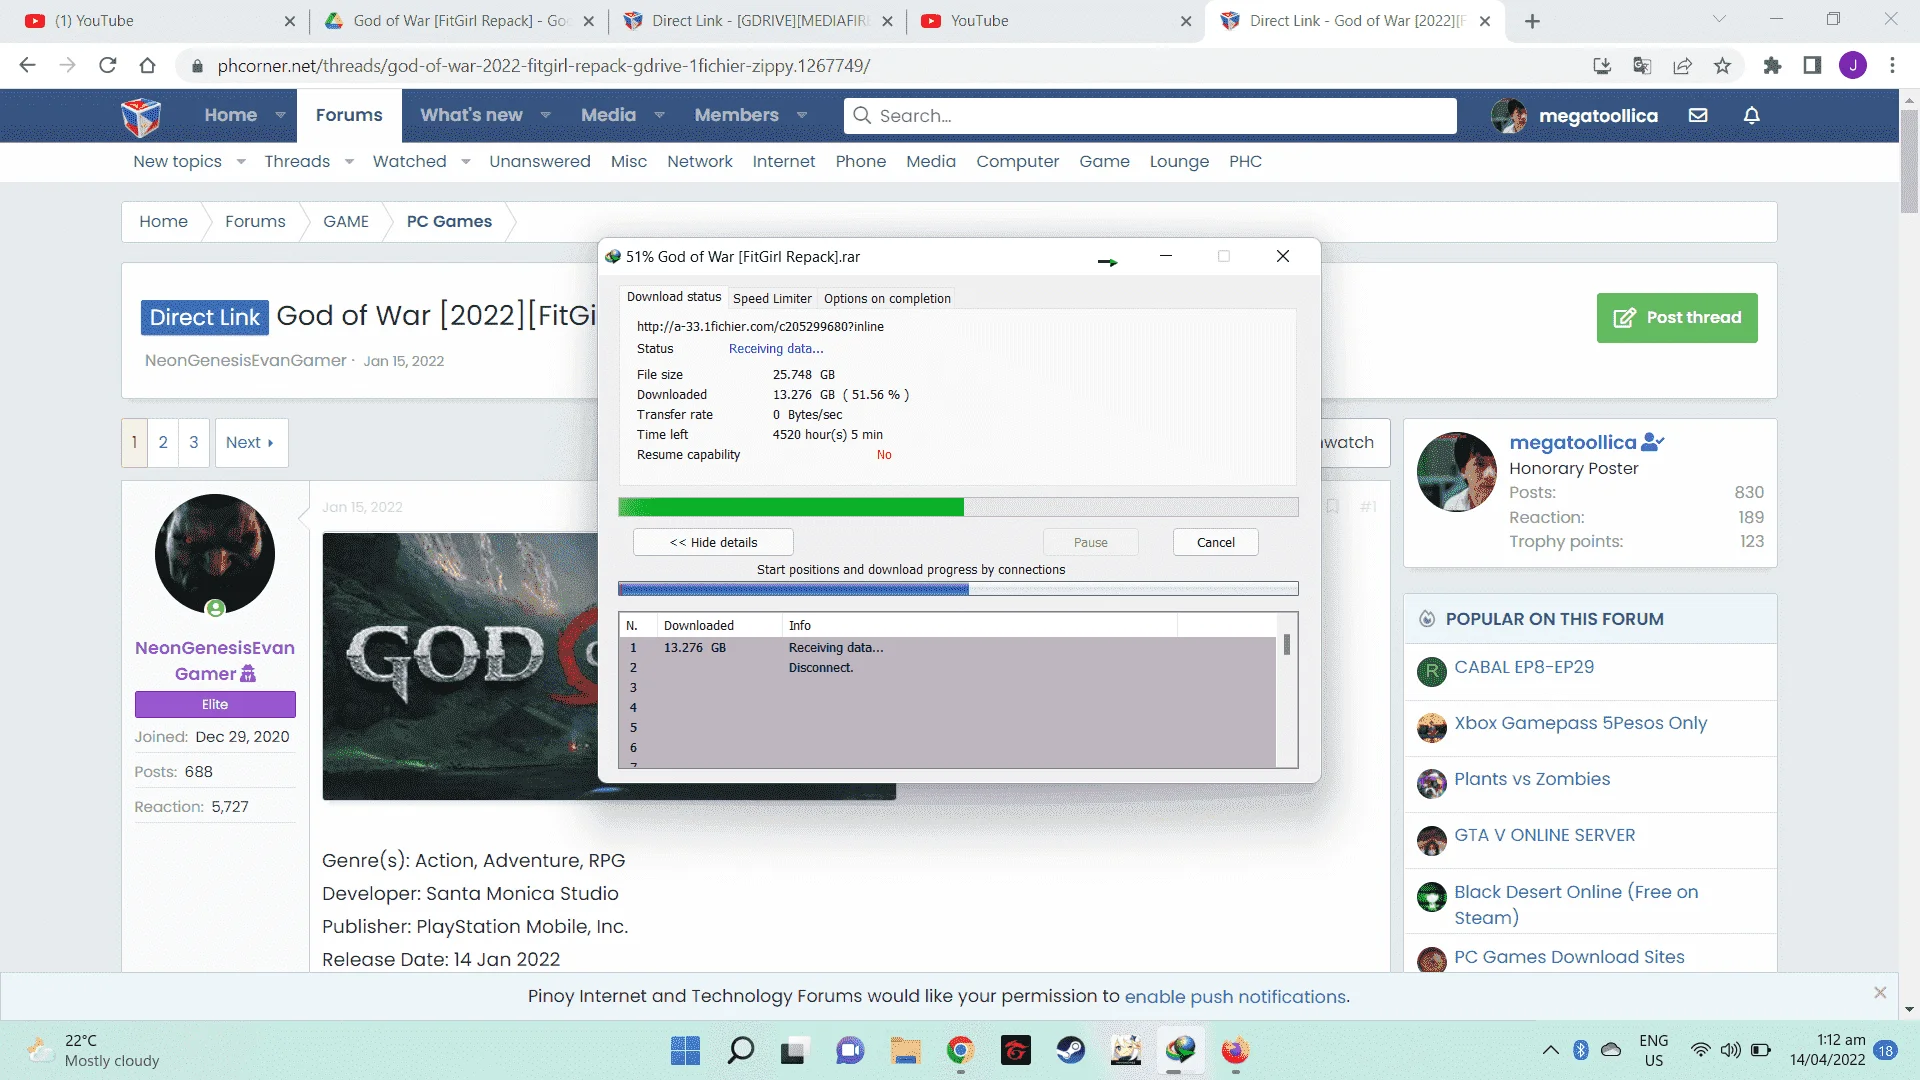Open a new browser tab
Screen dimensions: 1920x1080
click(1532, 21)
